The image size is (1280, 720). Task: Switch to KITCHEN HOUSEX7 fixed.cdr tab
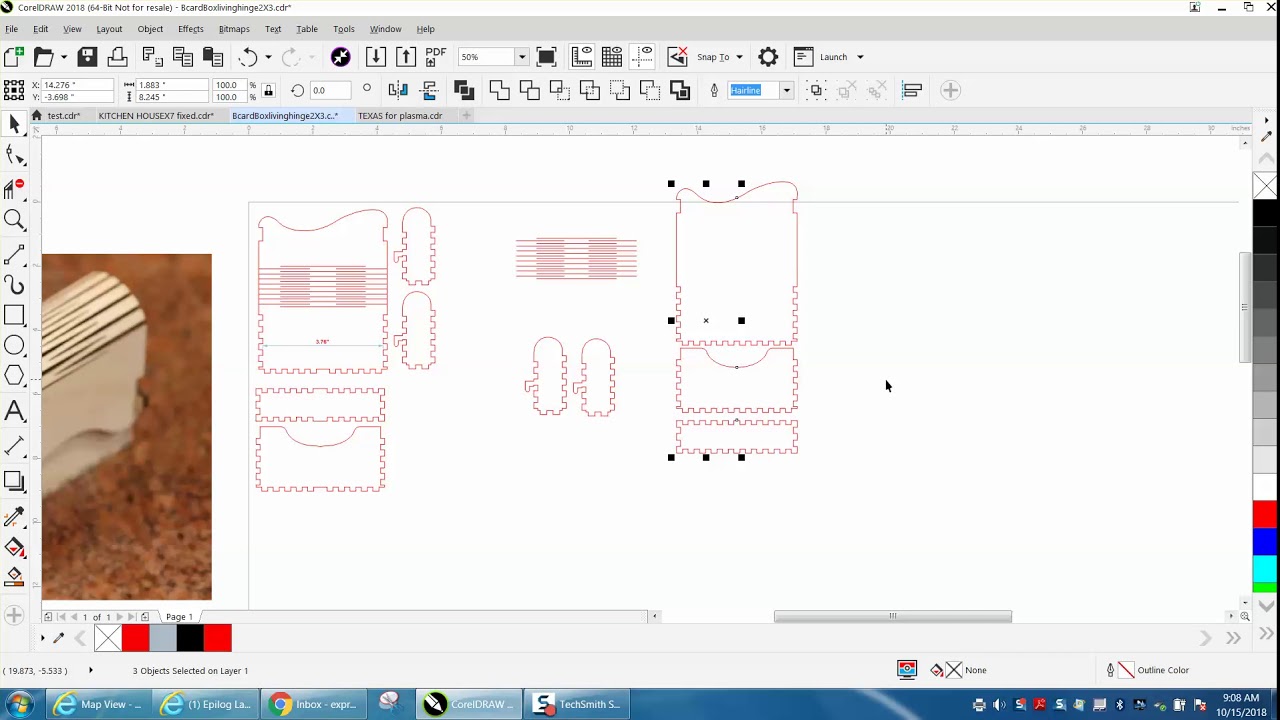[155, 116]
